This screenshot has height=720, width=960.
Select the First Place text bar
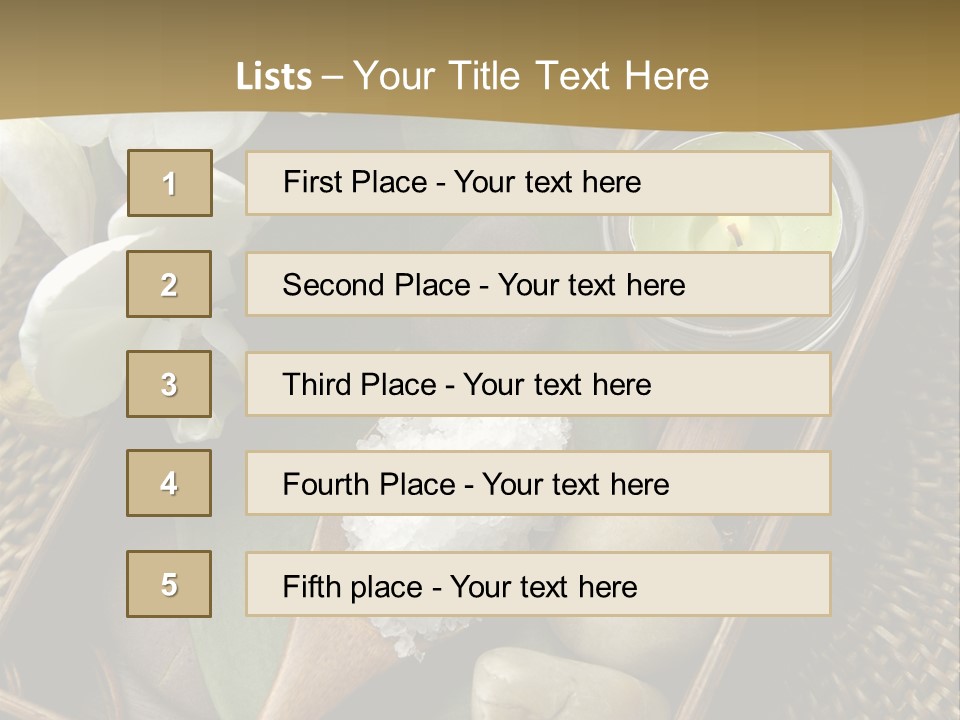(x=538, y=183)
